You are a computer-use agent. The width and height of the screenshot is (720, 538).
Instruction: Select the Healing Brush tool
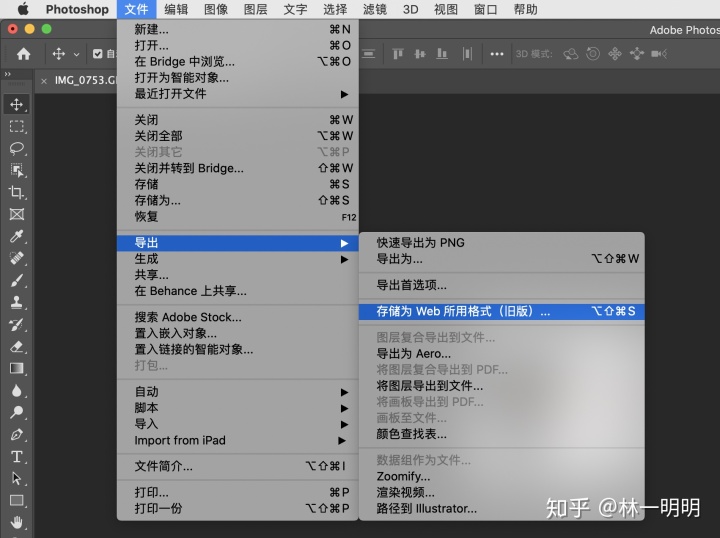(17, 258)
